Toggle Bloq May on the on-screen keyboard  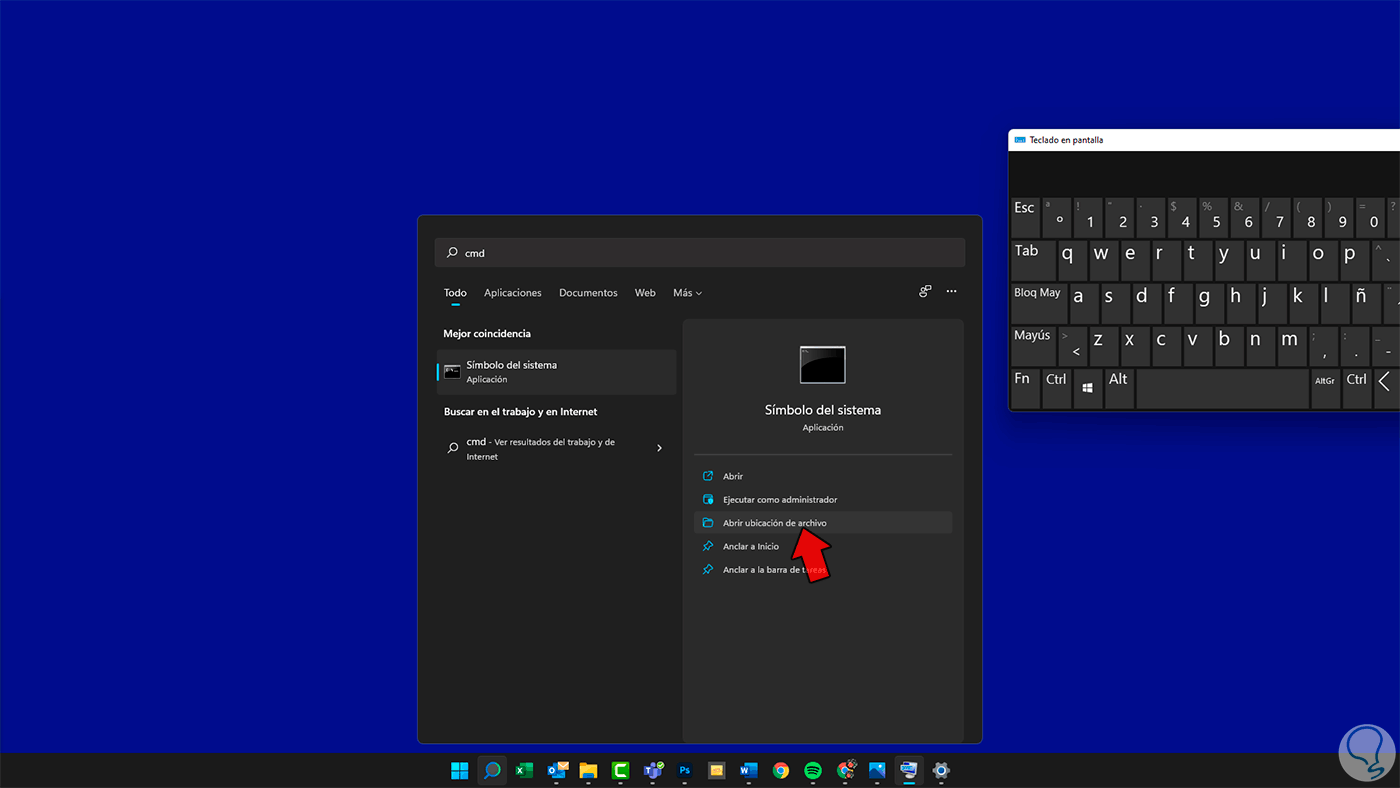(1037, 301)
